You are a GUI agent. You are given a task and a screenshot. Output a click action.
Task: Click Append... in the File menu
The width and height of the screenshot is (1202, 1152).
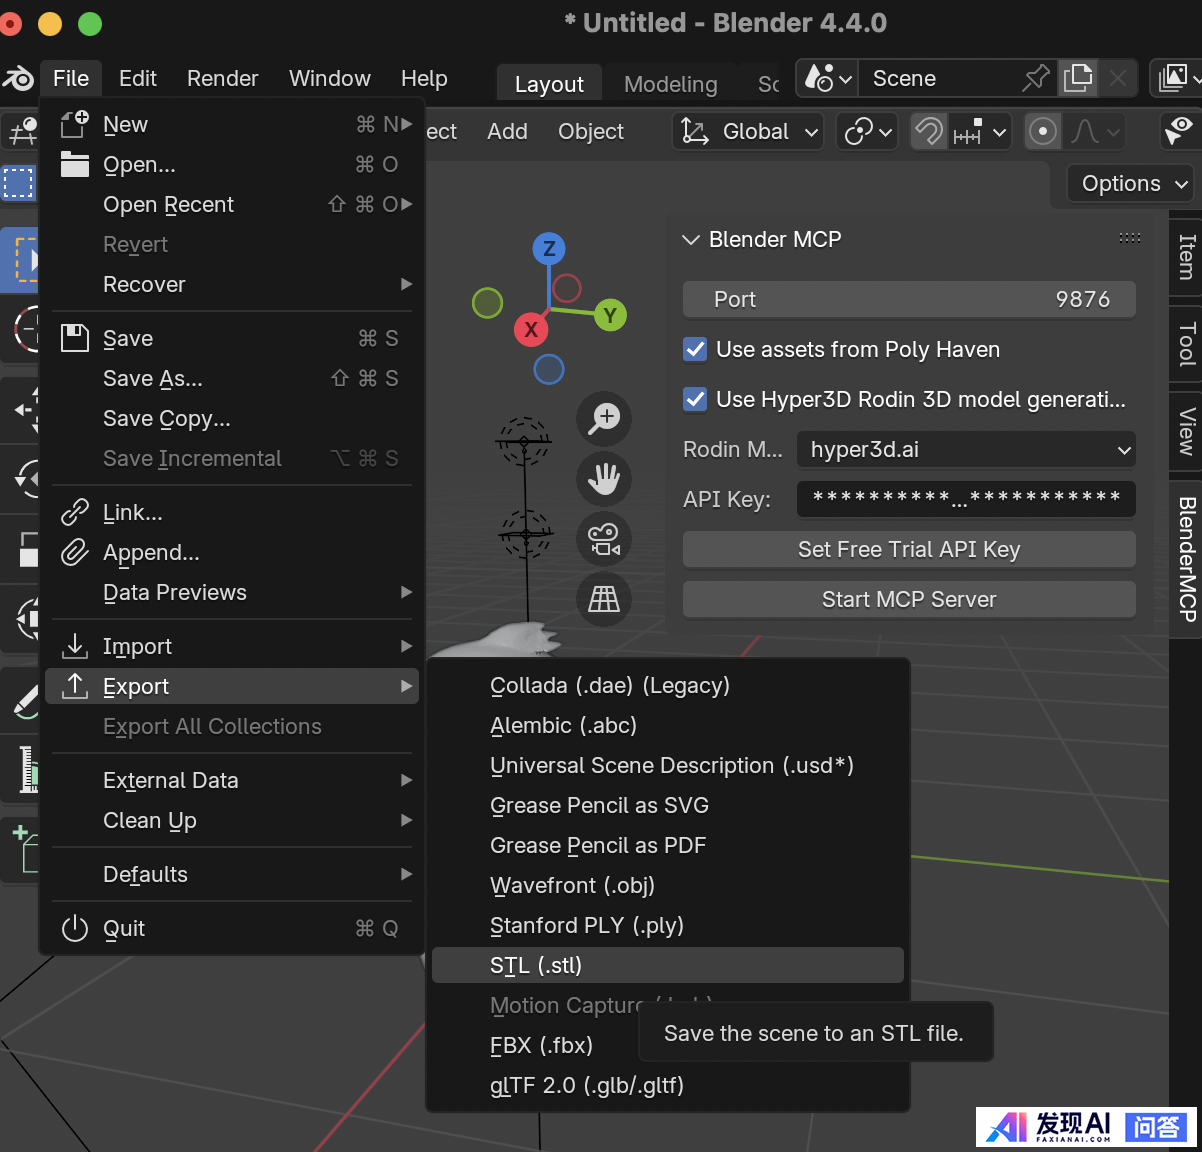click(x=232, y=552)
